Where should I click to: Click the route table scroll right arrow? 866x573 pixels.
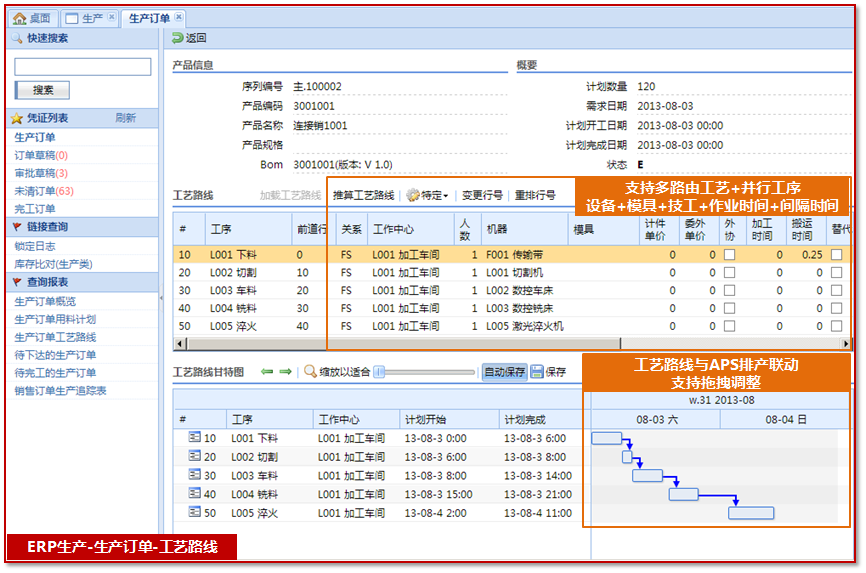click(x=846, y=344)
